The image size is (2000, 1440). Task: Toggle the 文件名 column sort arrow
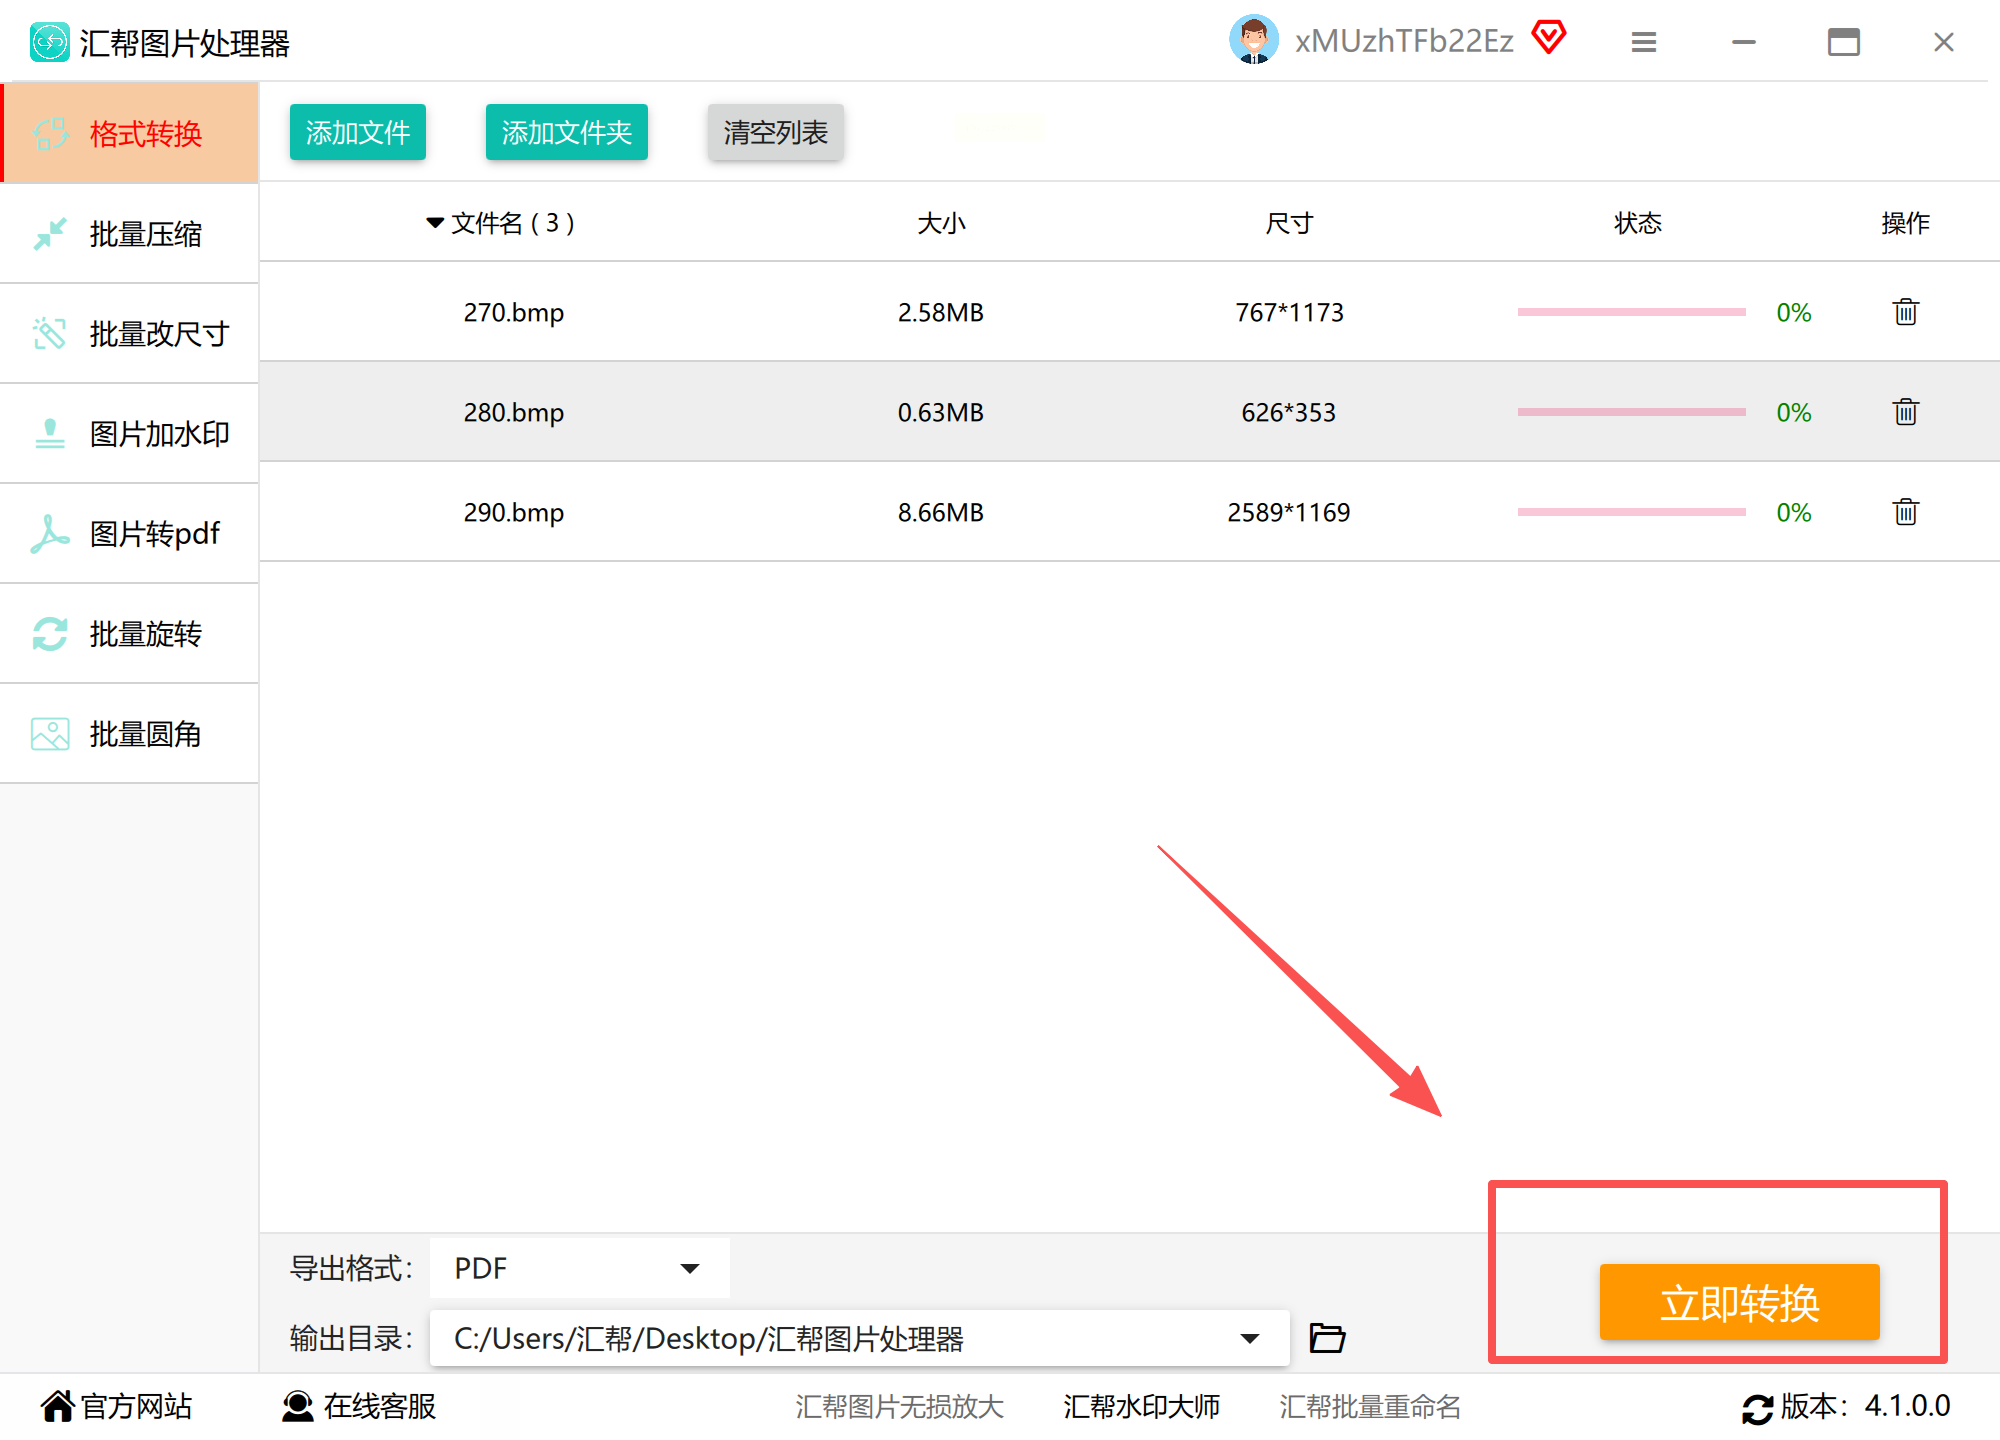pyautogui.click(x=434, y=223)
